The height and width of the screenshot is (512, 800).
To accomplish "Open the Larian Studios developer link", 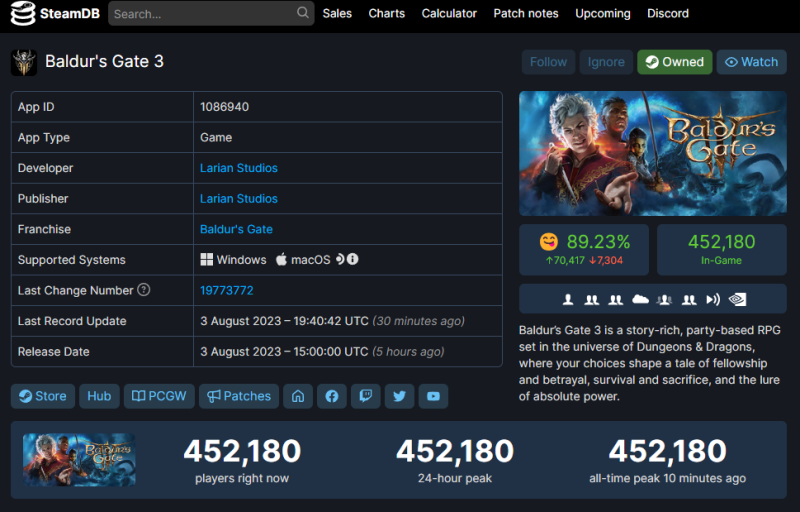I will pos(239,168).
